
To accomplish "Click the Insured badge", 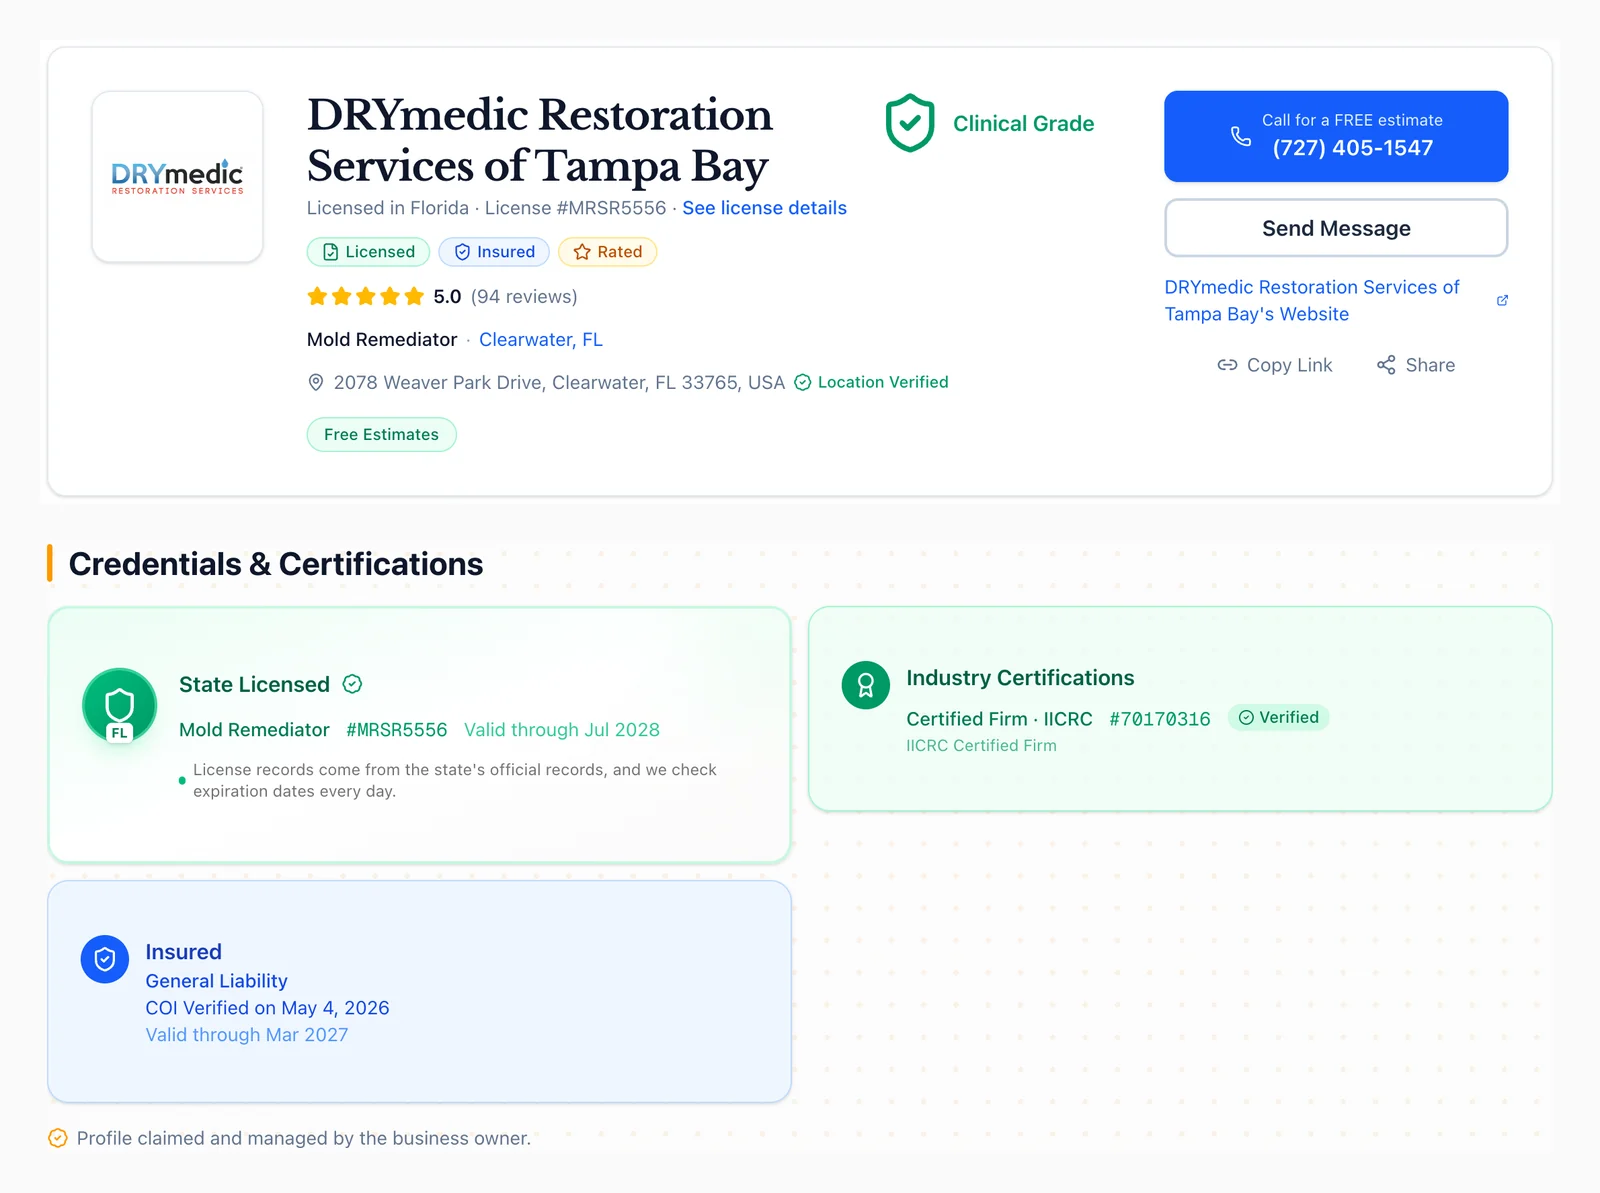I will click(494, 252).
